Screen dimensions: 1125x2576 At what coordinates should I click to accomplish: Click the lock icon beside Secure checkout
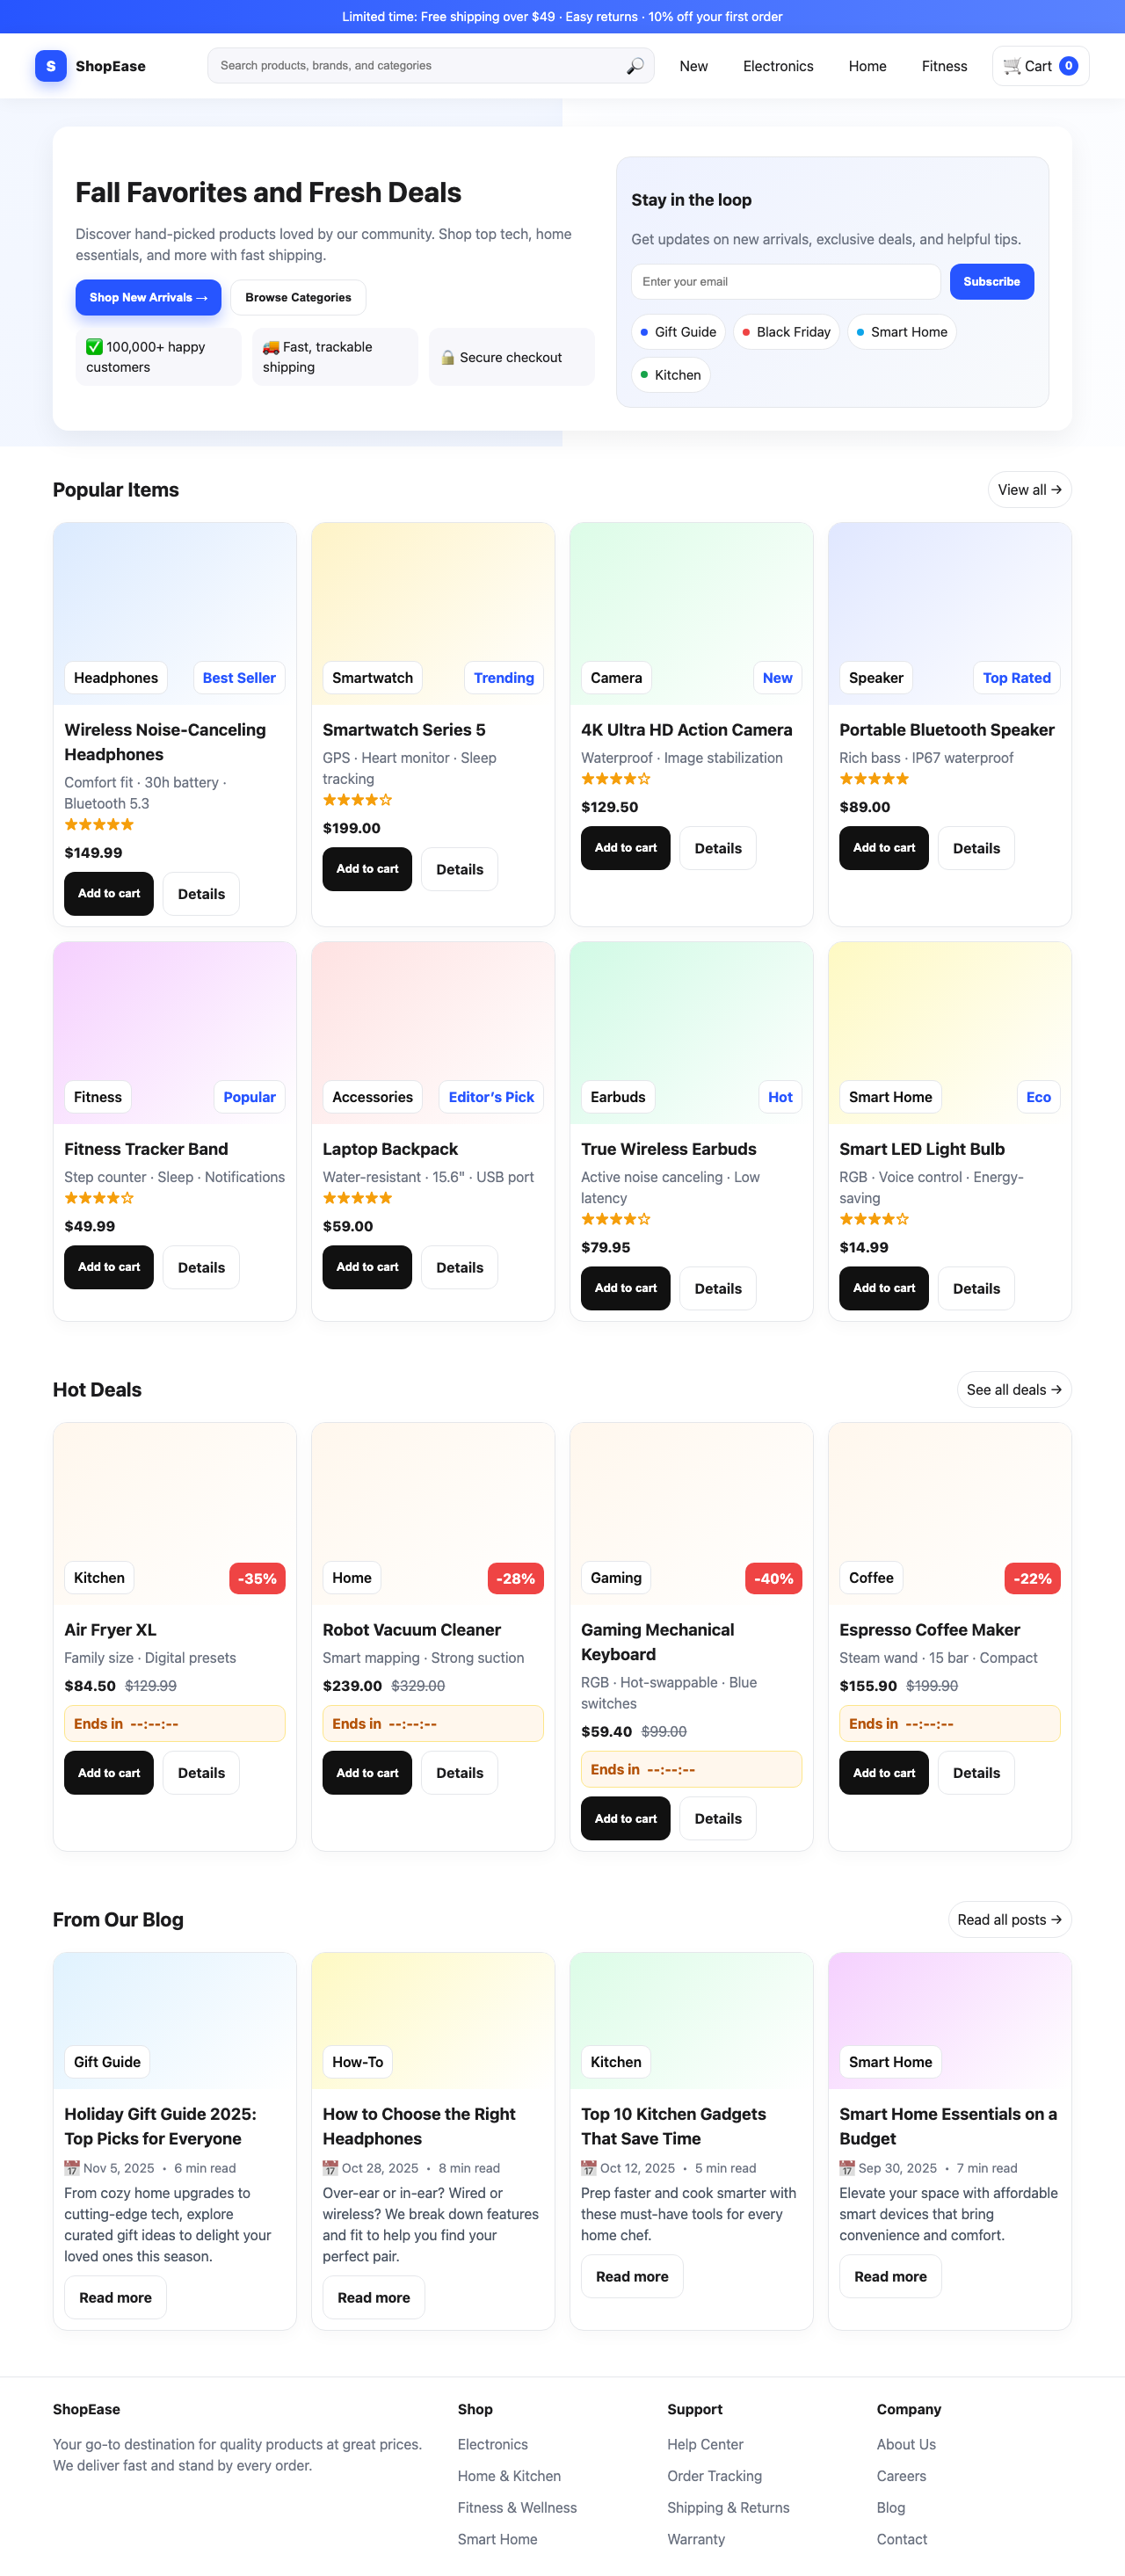click(x=447, y=356)
